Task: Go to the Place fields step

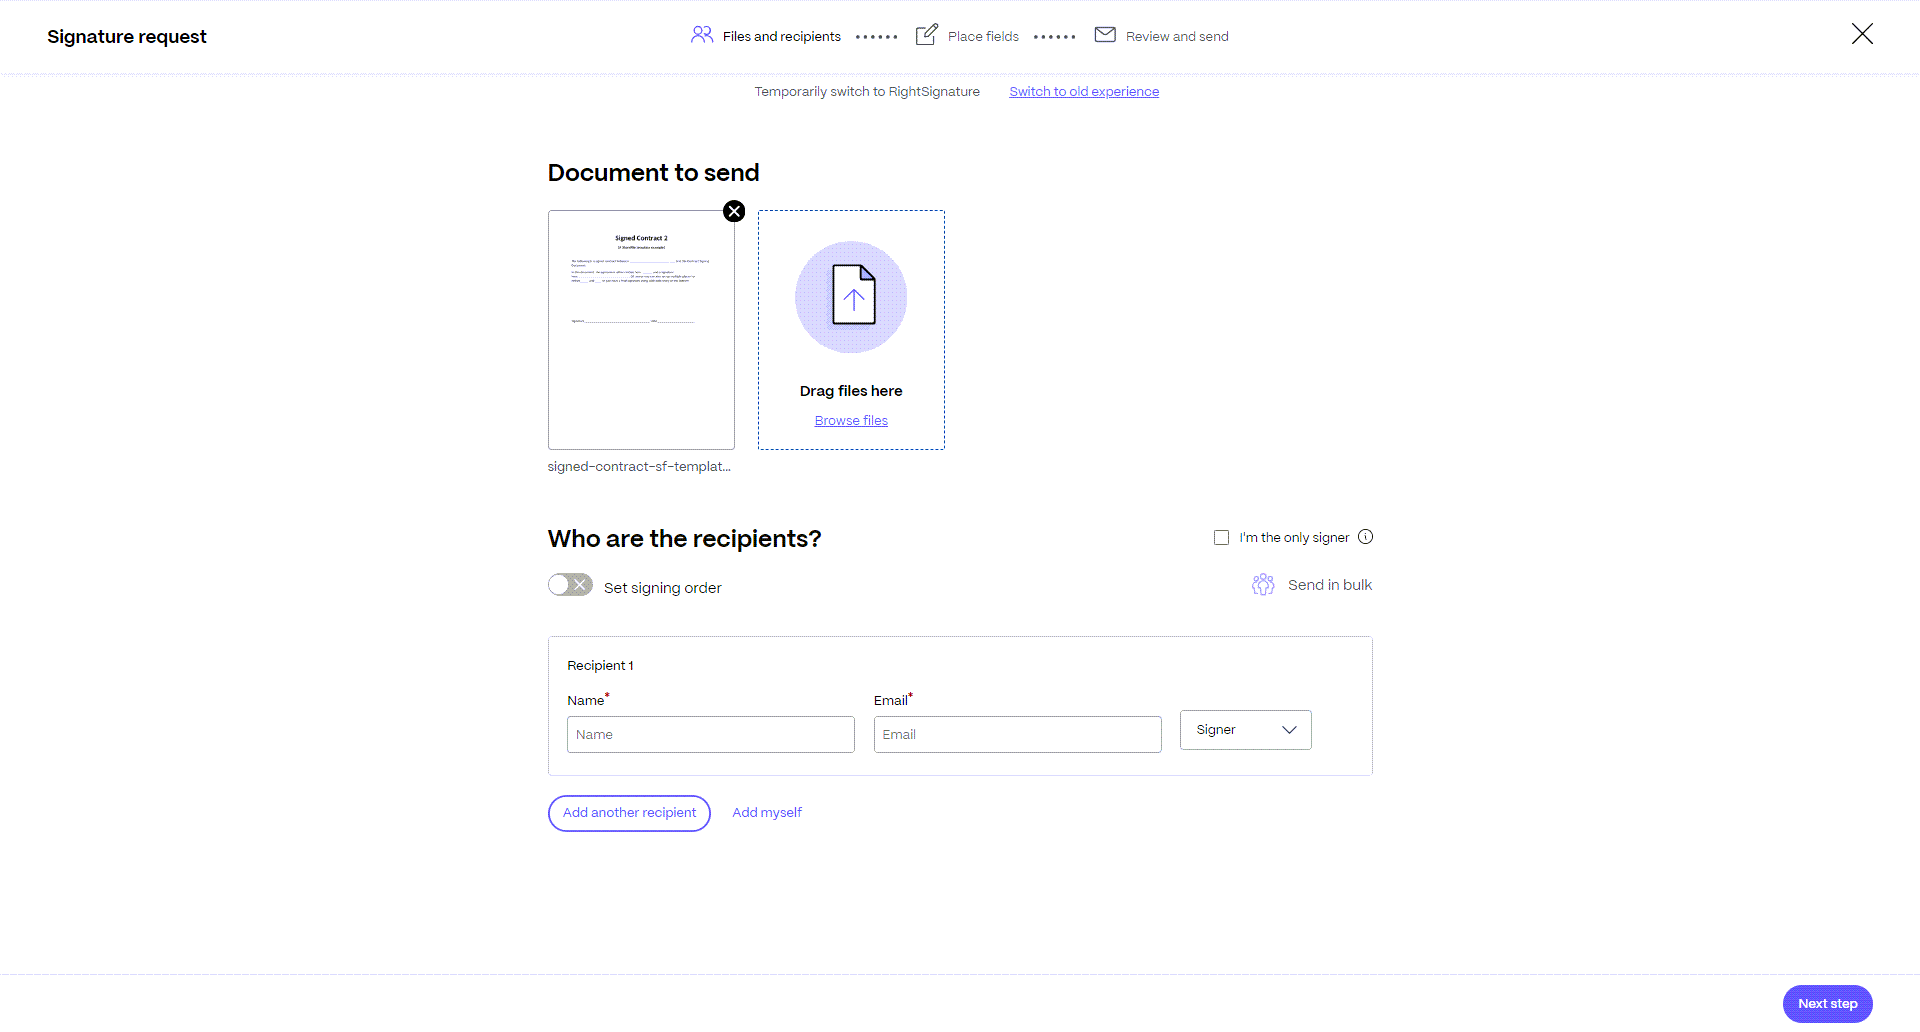Action: pyautogui.click(x=983, y=36)
